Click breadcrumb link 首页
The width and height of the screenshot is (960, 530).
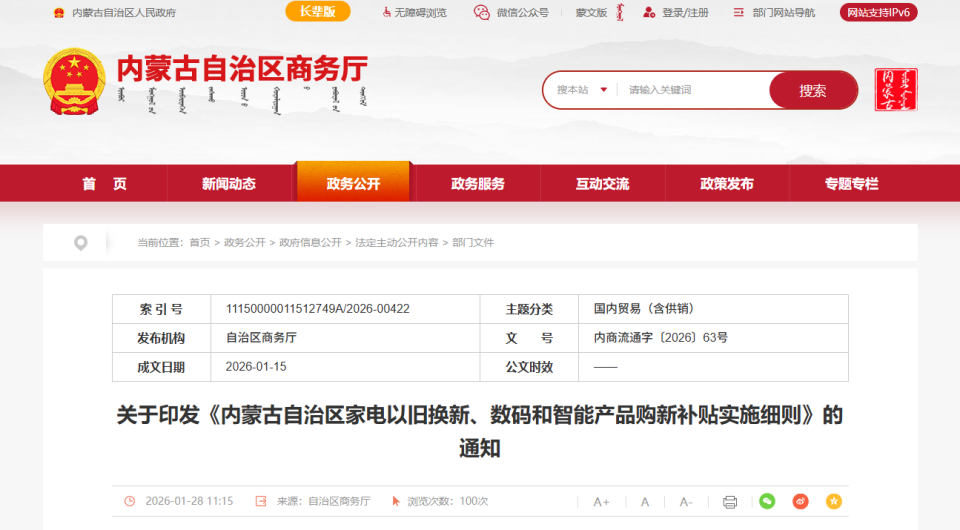(200, 243)
